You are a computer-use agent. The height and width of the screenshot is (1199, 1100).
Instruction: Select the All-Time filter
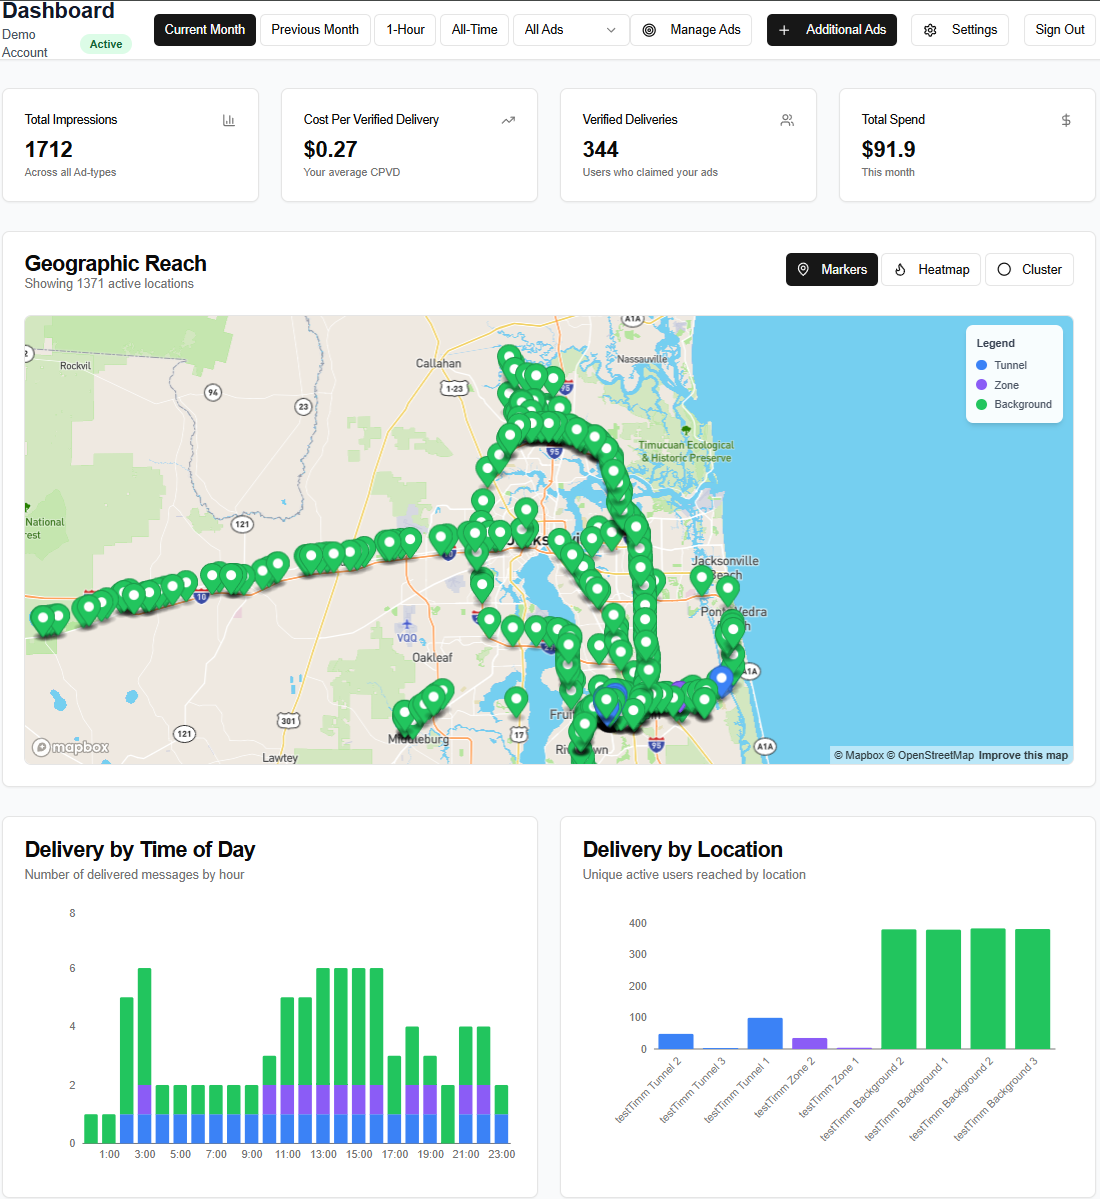[474, 30]
